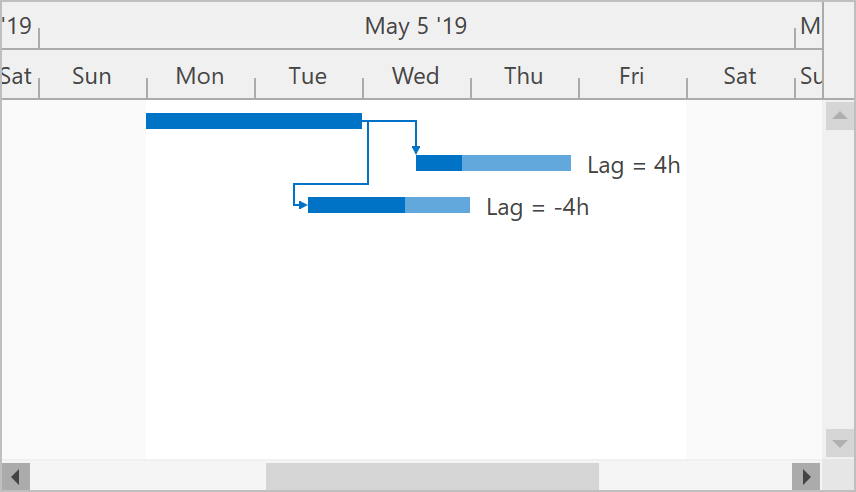Viewport: 856px width, 492px height.
Task: Click the dependency arrowhead entering the Lag = 4h task
Action: pos(416,150)
